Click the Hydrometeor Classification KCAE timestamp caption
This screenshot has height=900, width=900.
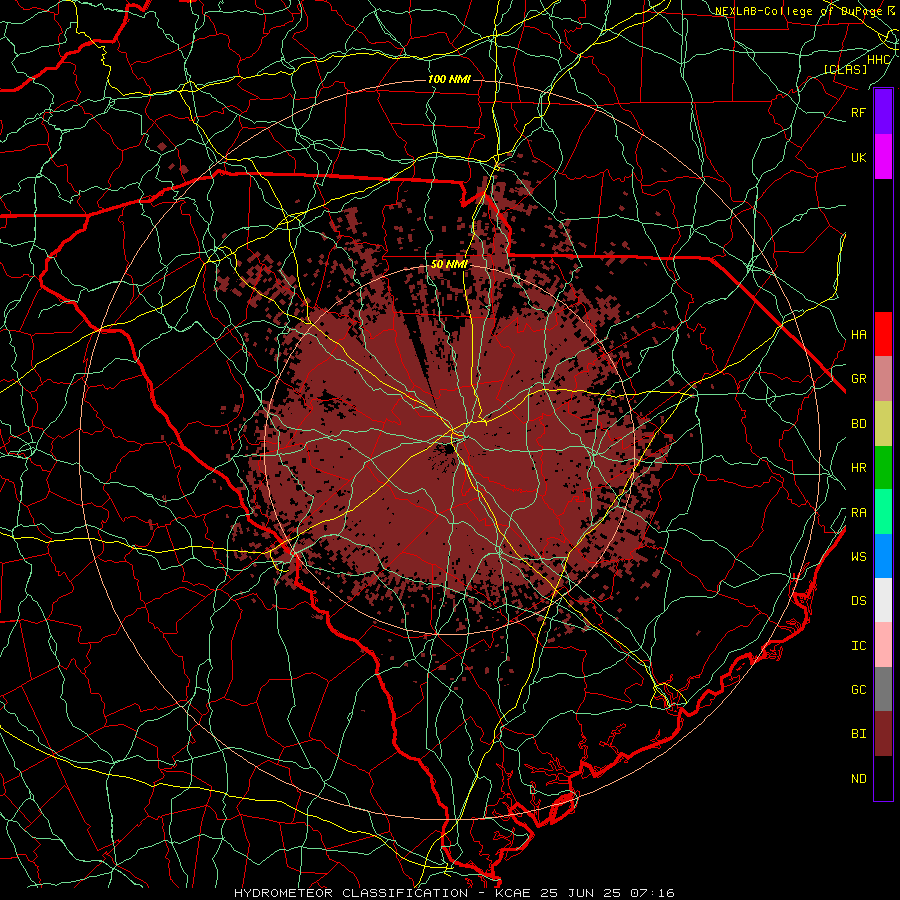click(x=454, y=893)
